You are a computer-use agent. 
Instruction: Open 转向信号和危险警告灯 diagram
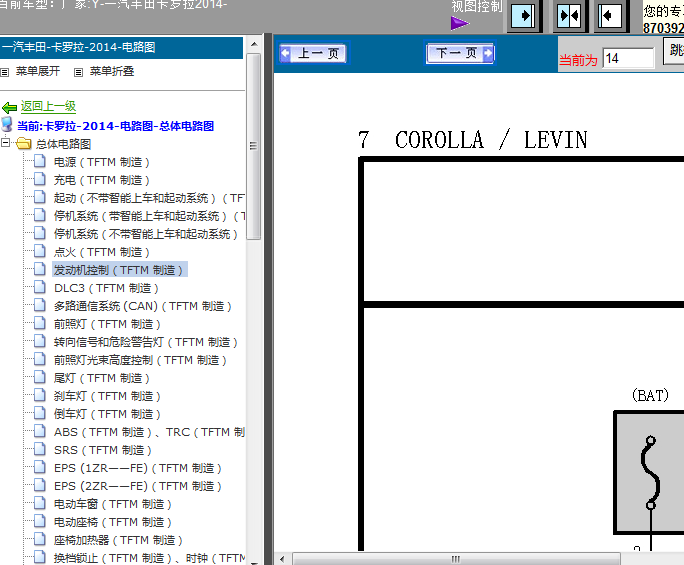click(145, 342)
